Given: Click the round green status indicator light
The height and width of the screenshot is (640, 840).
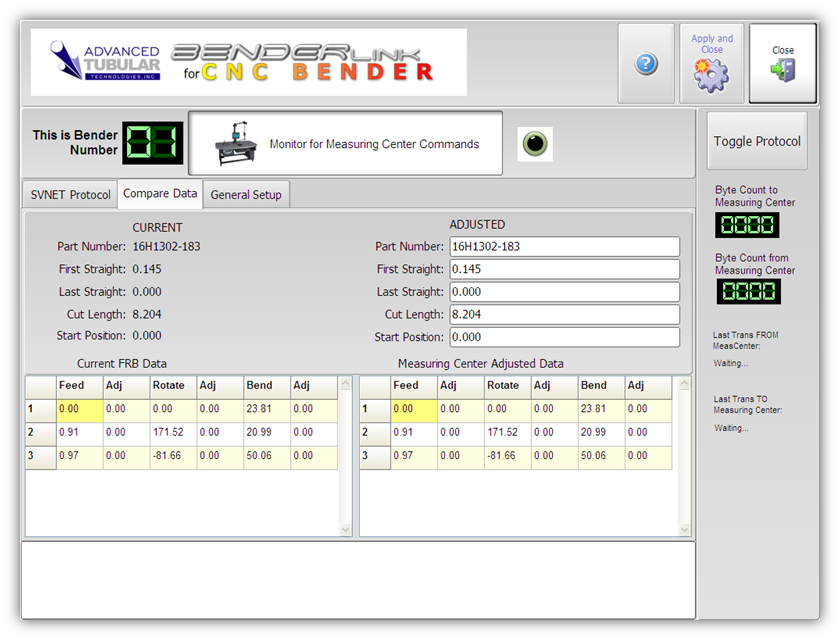Looking at the screenshot, I should pos(536,144).
